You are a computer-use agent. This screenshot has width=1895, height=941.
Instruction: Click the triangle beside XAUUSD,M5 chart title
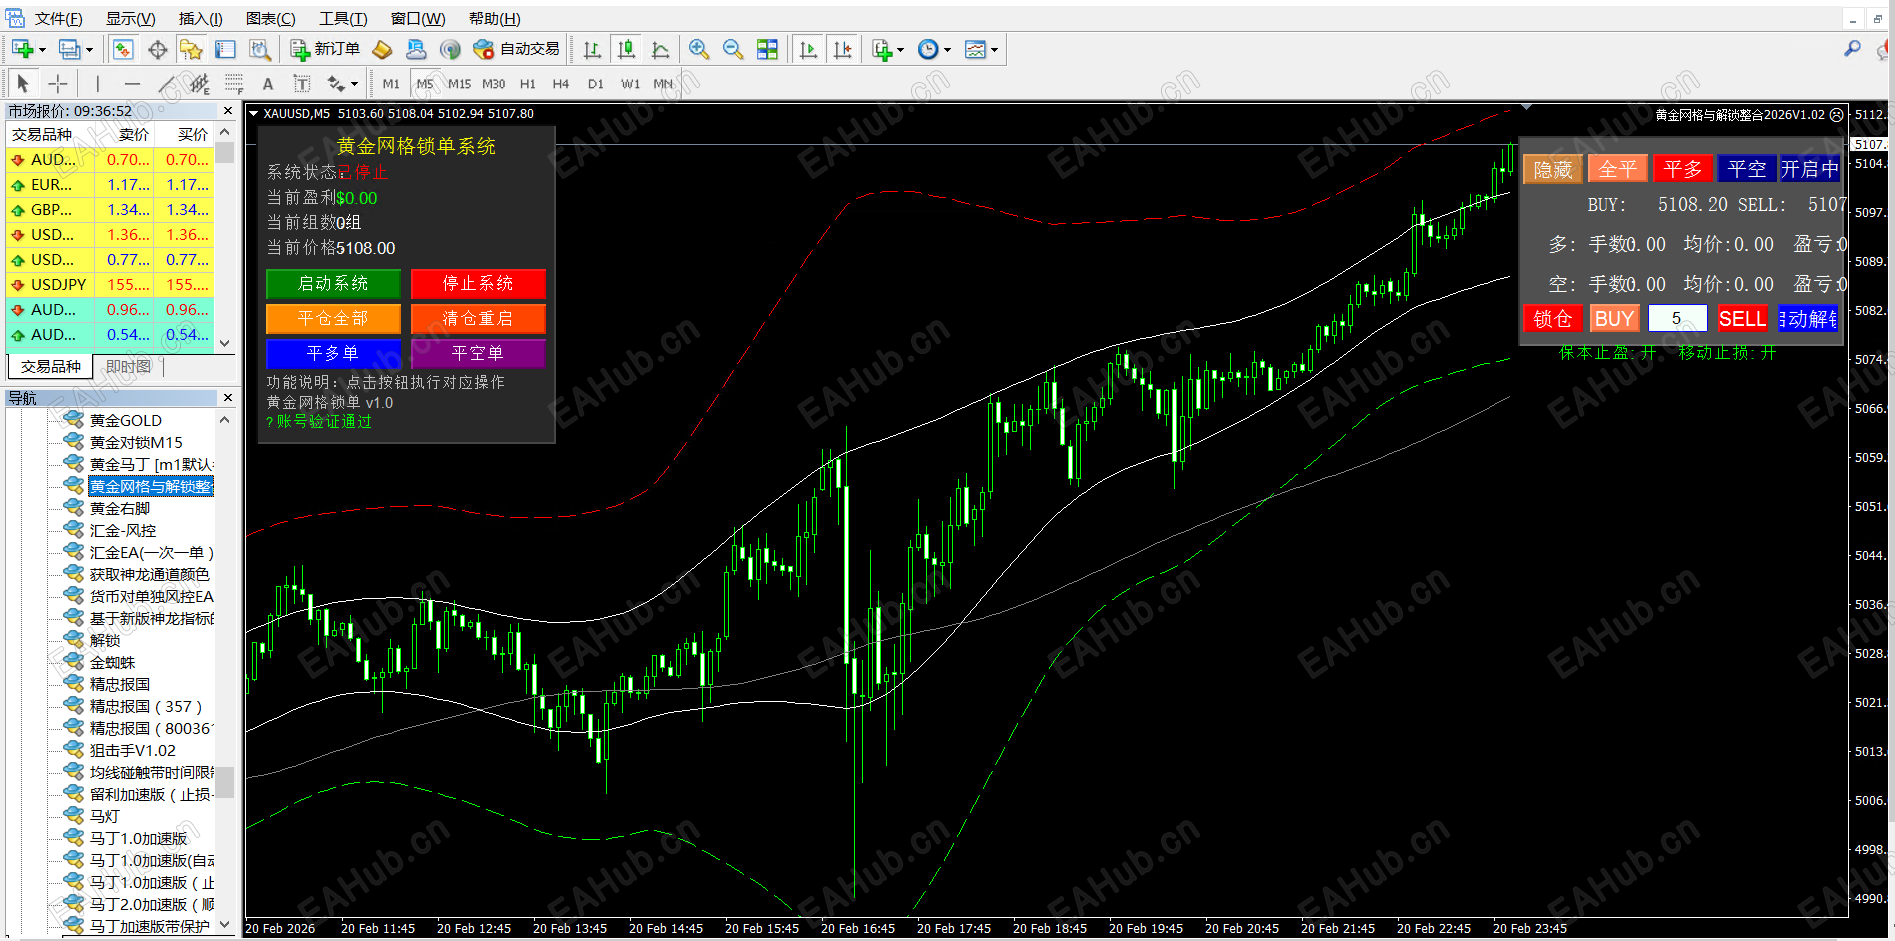(254, 114)
